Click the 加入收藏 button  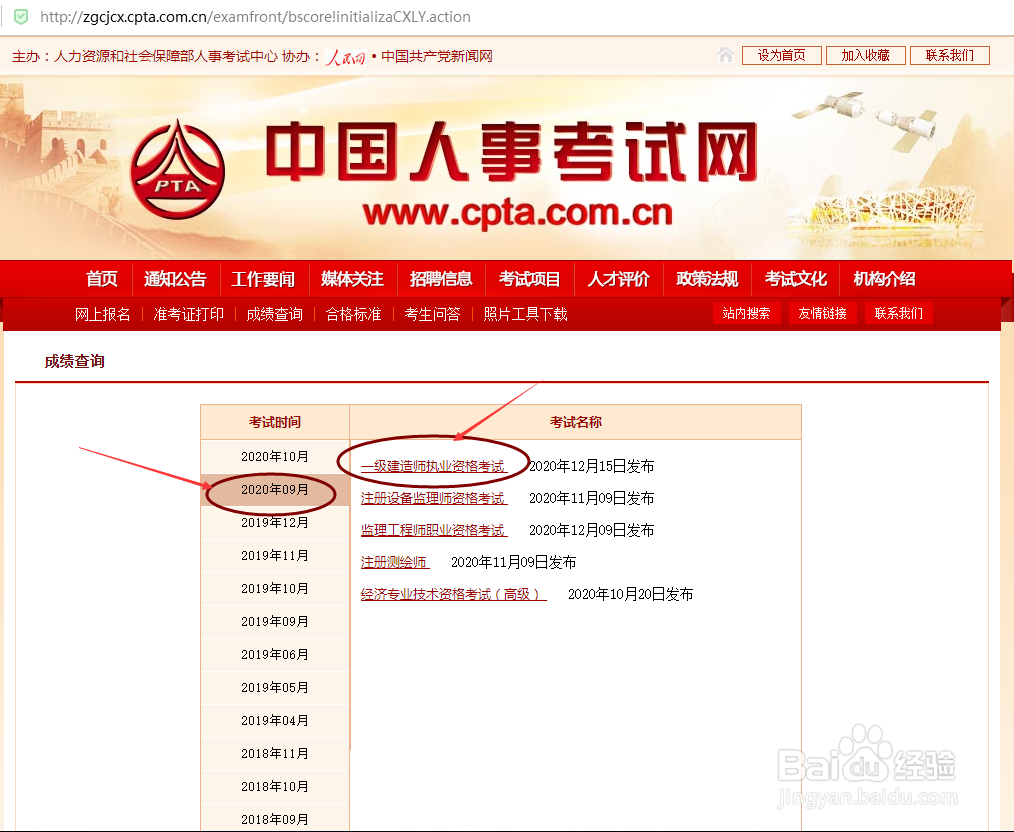point(865,55)
